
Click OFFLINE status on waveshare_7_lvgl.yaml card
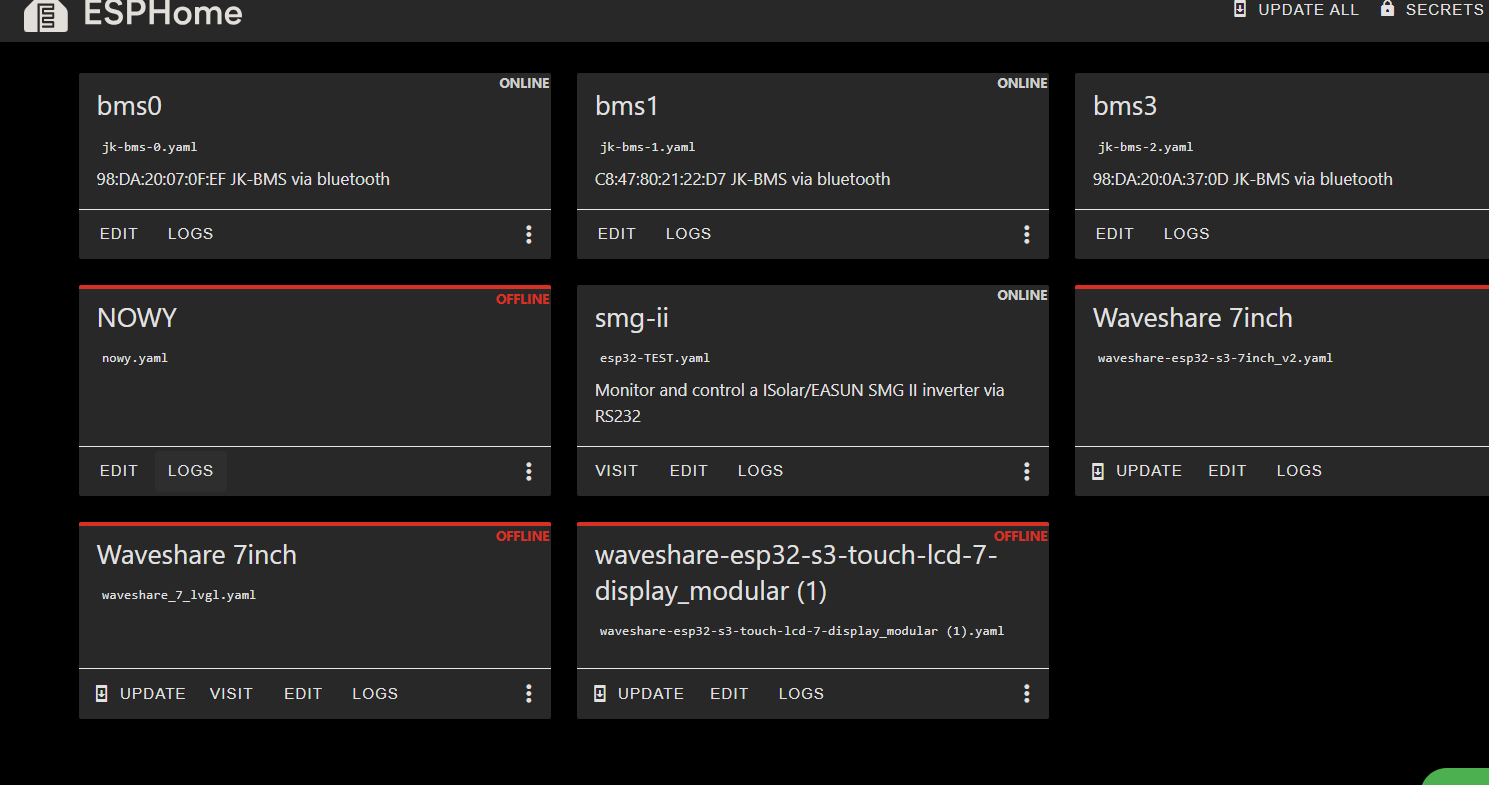point(523,536)
